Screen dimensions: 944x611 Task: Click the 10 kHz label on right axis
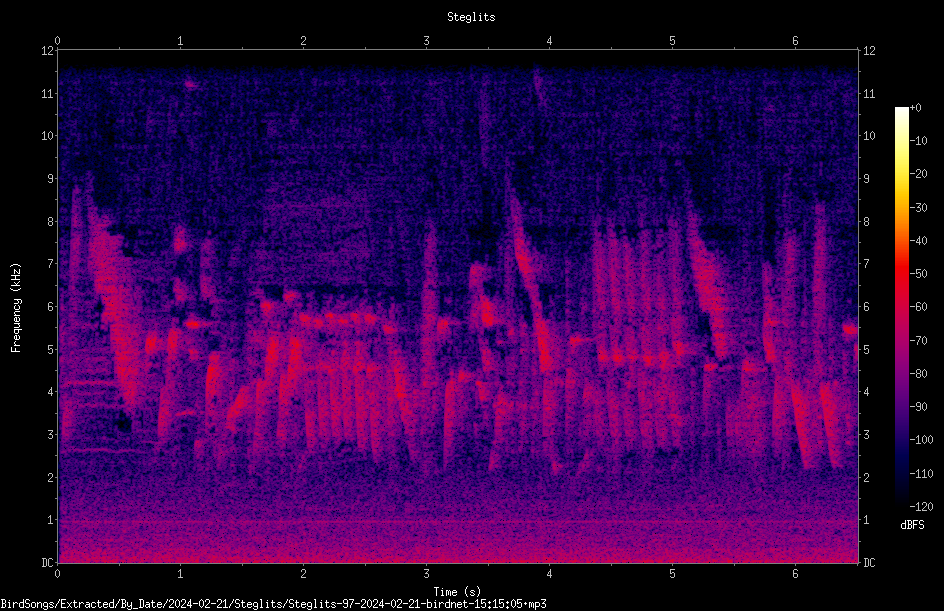coord(869,135)
